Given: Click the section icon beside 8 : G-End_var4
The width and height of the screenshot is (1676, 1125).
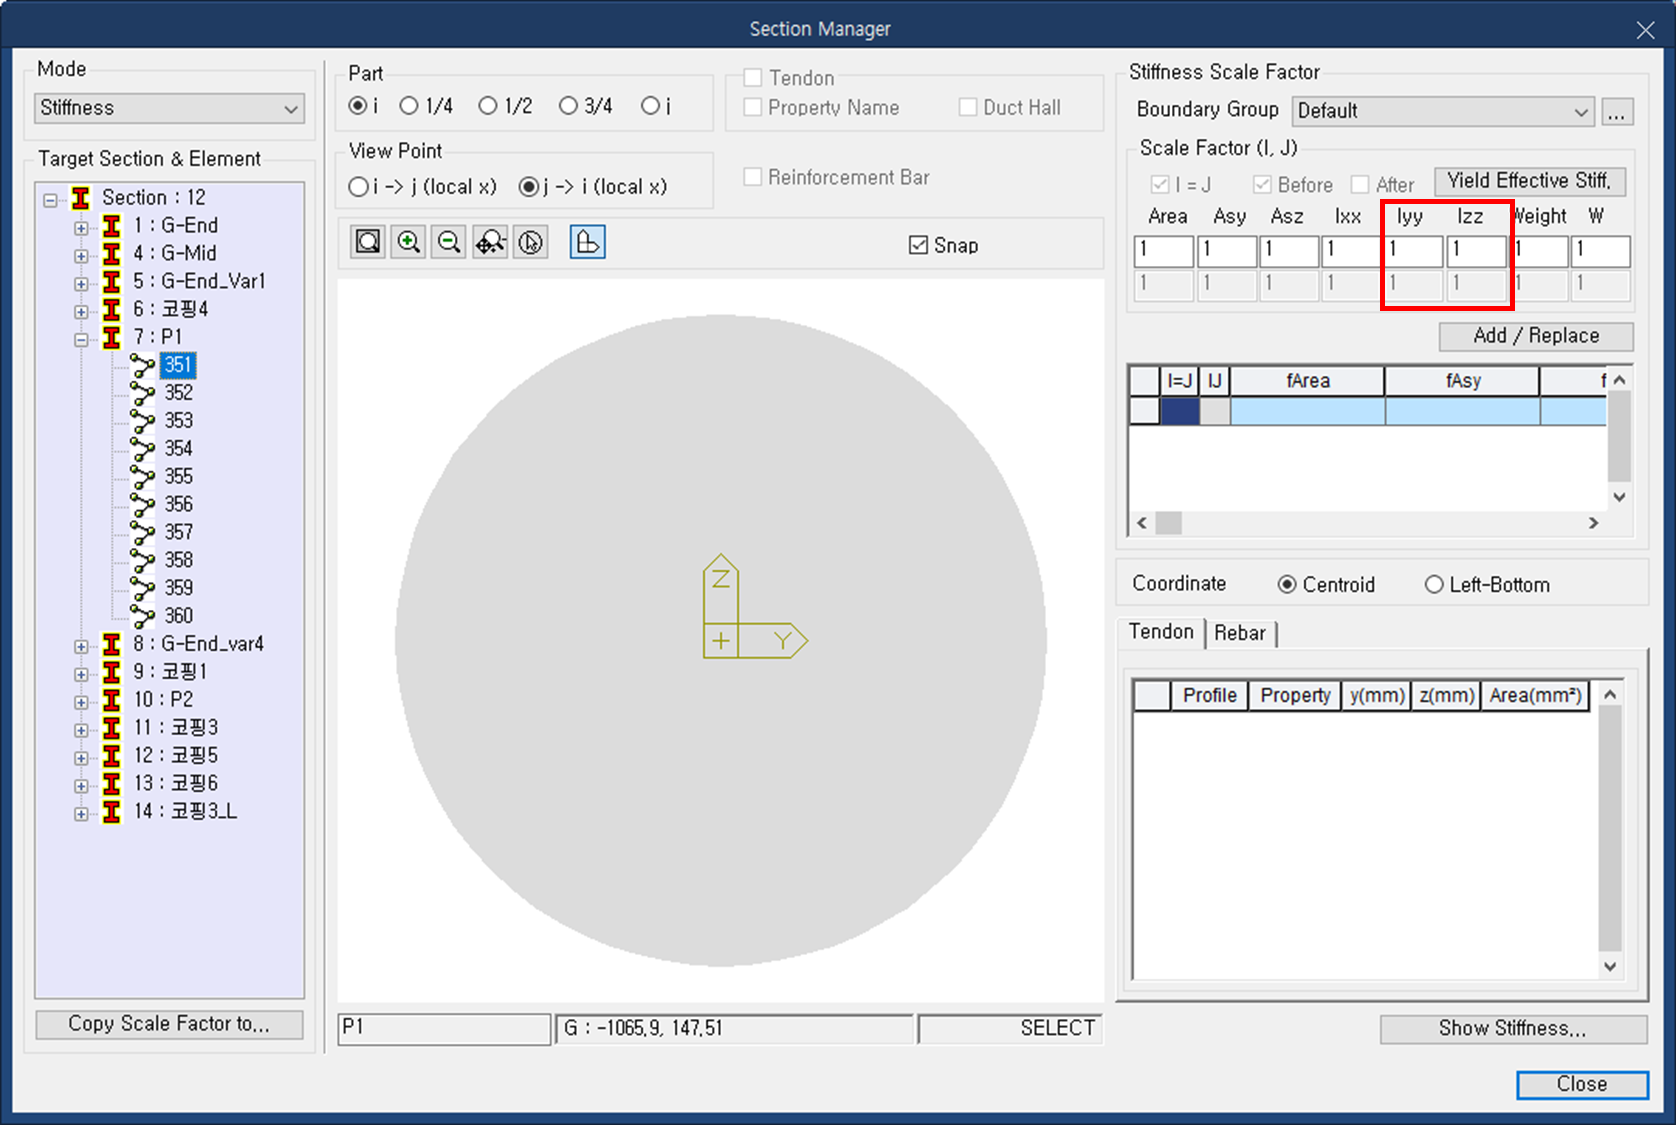Looking at the screenshot, I should coord(112,645).
